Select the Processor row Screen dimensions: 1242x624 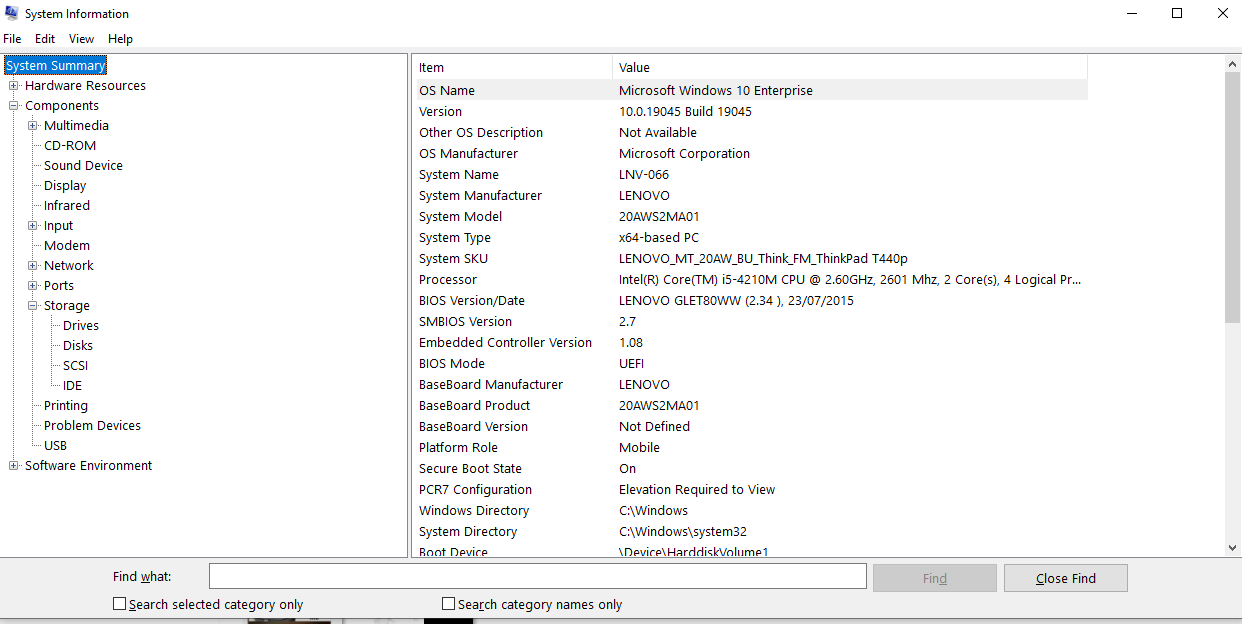(x=750, y=279)
